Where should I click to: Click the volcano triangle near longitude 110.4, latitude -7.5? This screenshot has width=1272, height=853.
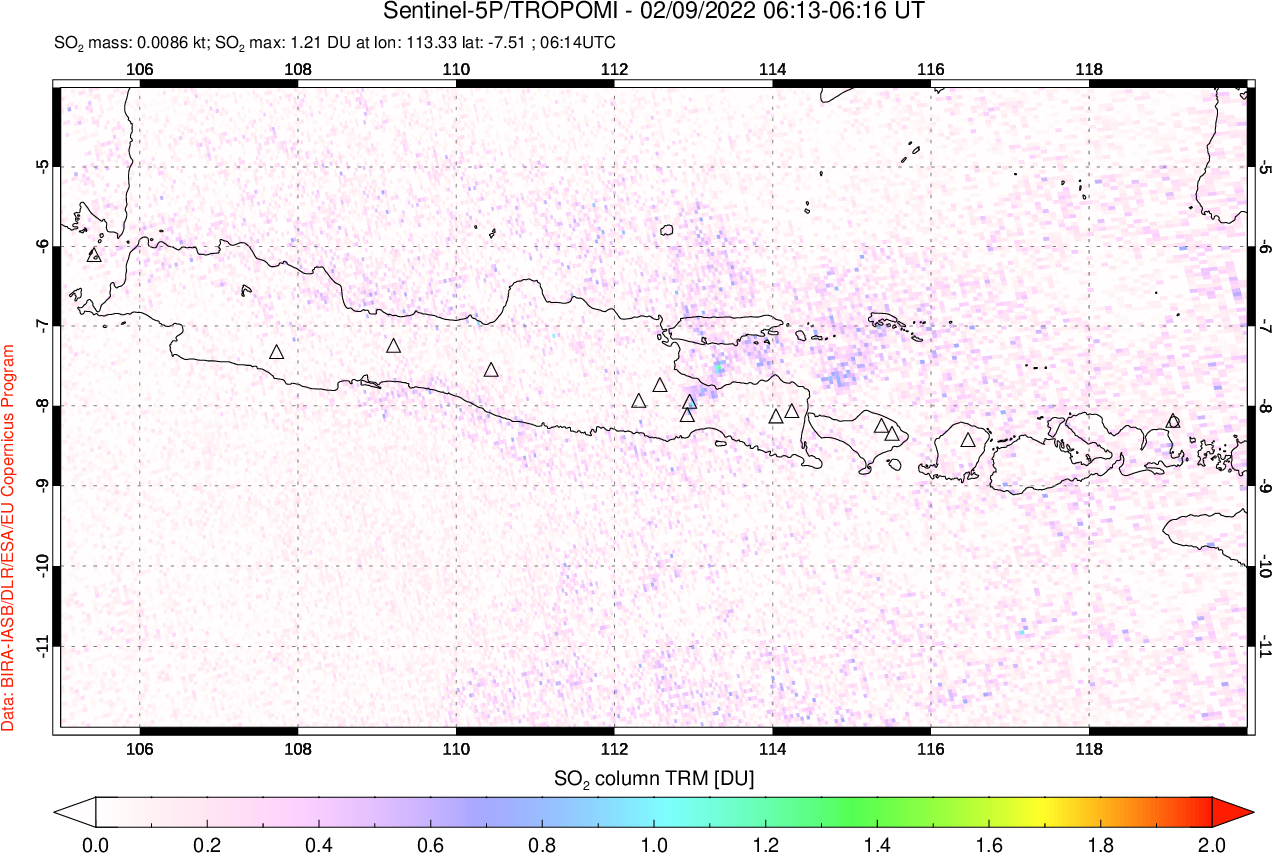[x=491, y=370]
